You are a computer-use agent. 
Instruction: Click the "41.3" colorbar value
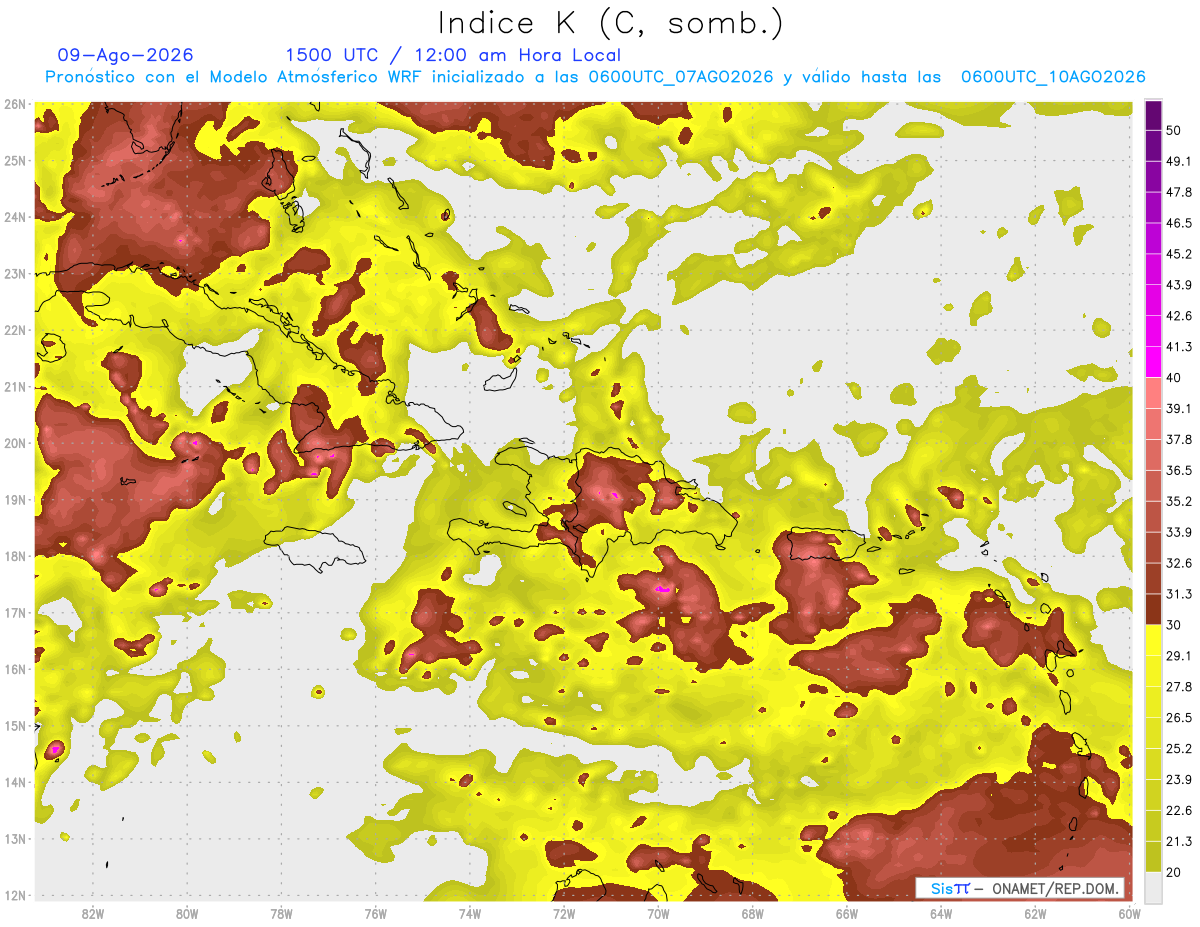pos(1178,347)
